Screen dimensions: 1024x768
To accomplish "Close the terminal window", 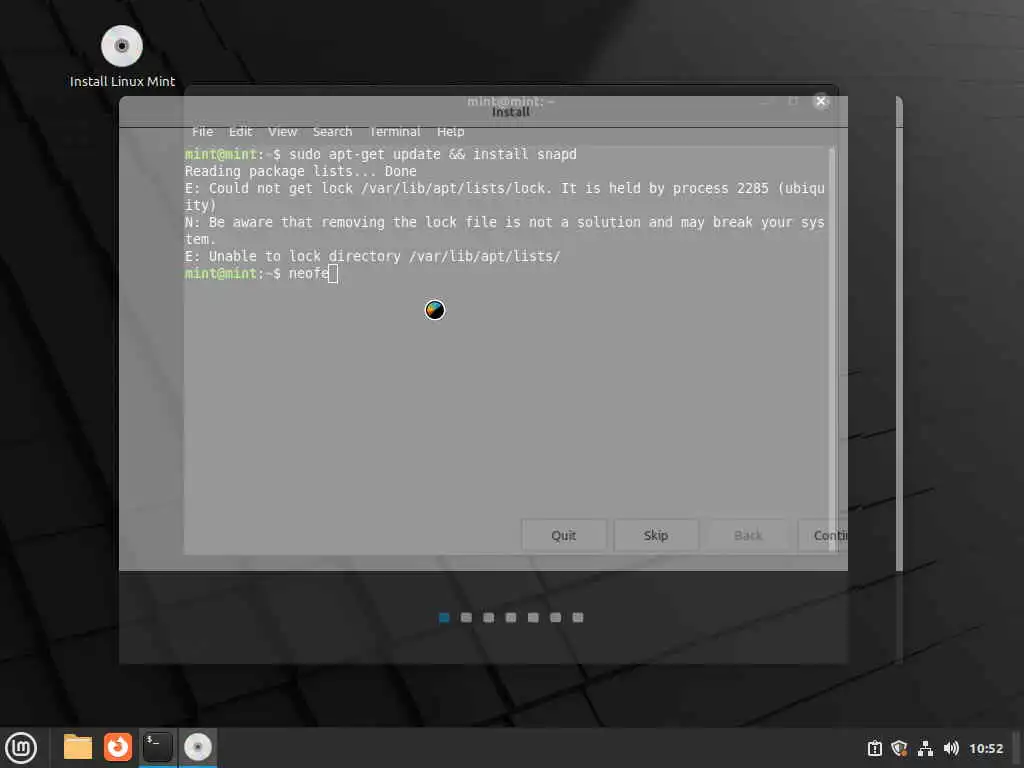I will (821, 101).
